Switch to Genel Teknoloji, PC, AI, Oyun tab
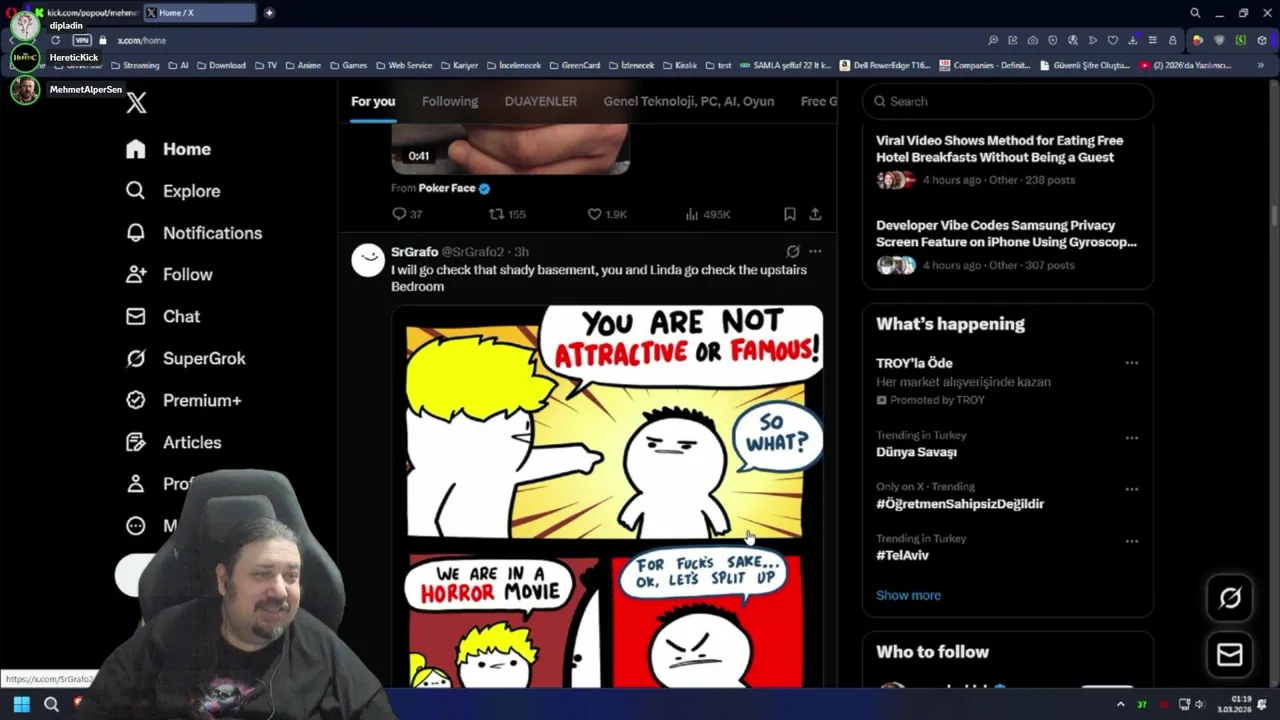Viewport: 1280px width, 720px height. 689,101
